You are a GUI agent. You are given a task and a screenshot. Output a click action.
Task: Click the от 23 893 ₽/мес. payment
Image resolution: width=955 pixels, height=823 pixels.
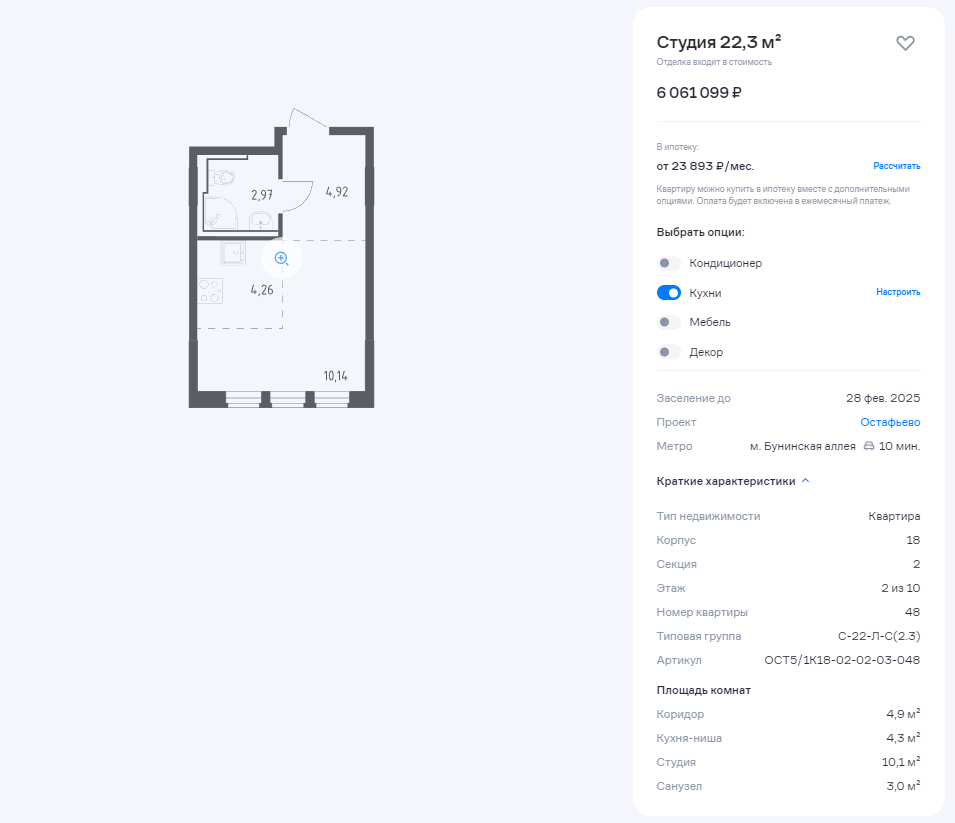tap(705, 166)
